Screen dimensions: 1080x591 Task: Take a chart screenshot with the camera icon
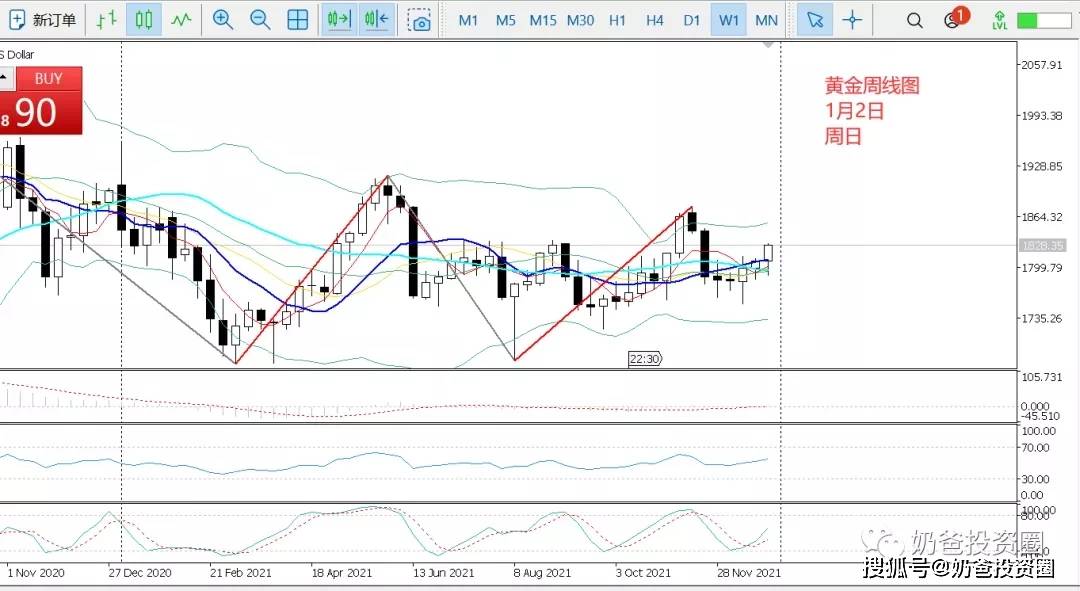pyautogui.click(x=419, y=19)
